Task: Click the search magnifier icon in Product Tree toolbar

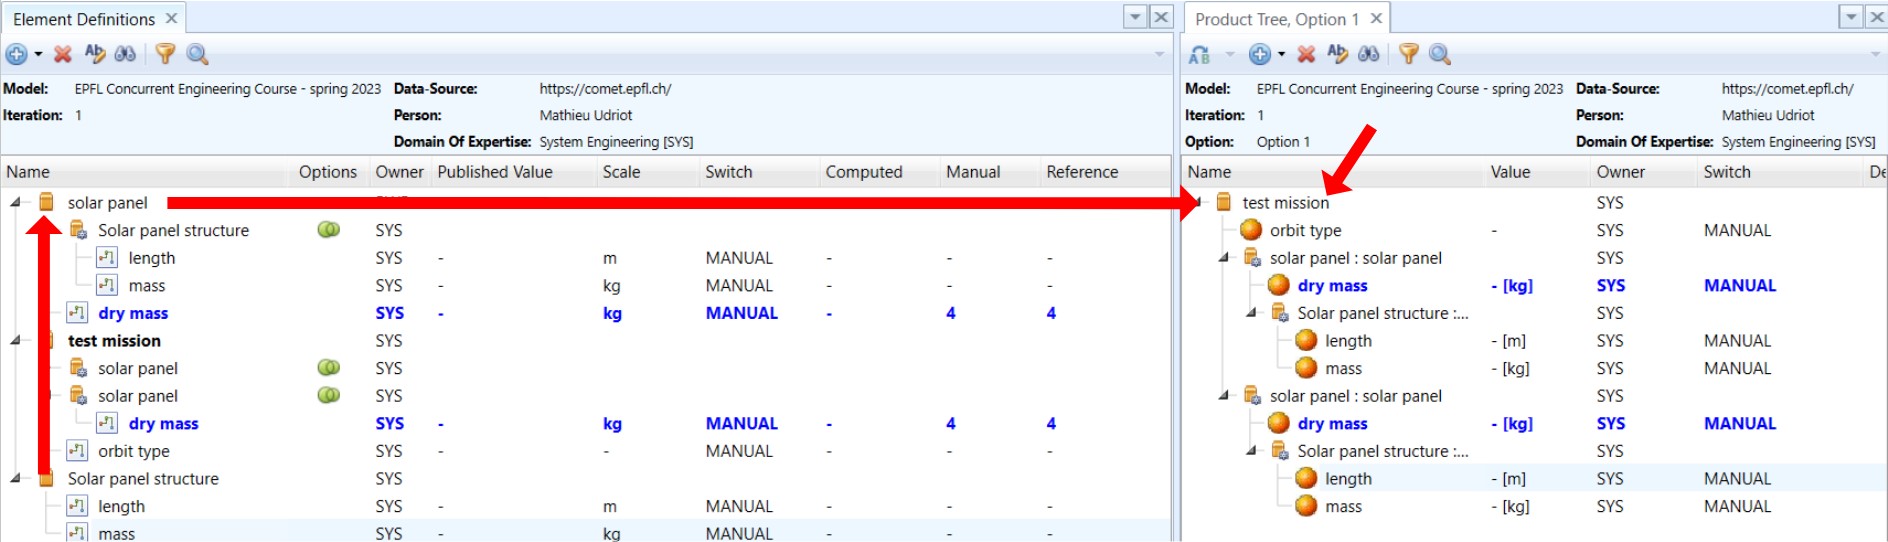Action: (1440, 54)
